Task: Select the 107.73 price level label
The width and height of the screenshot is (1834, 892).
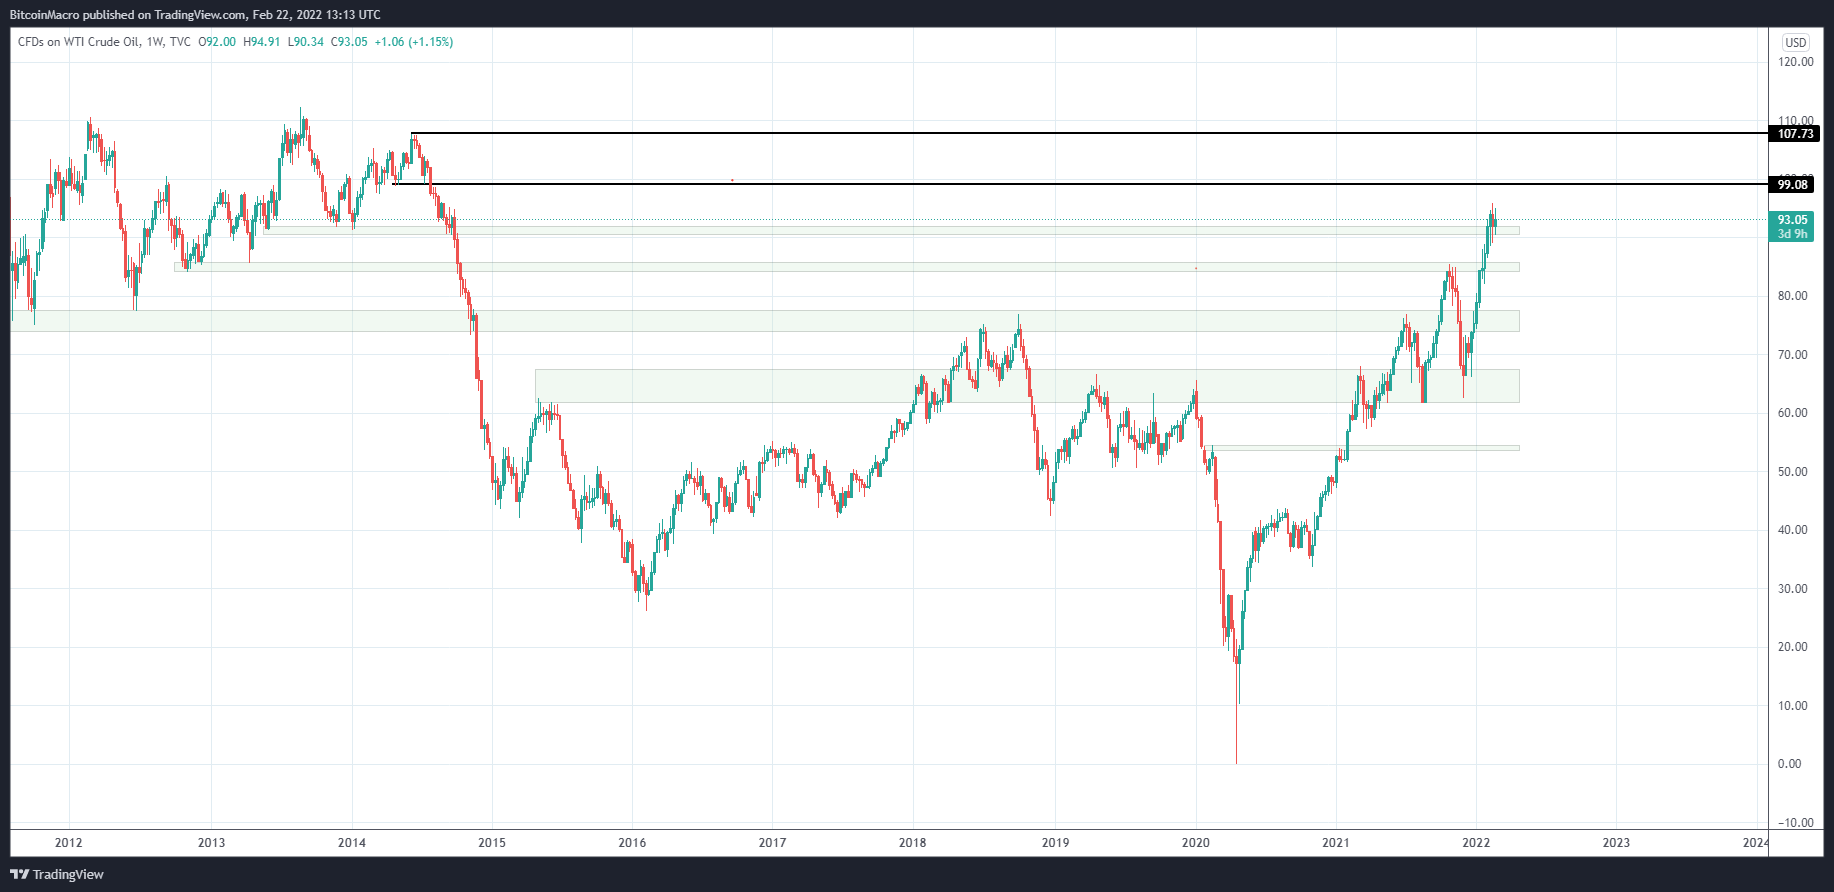Action: [x=1795, y=134]
